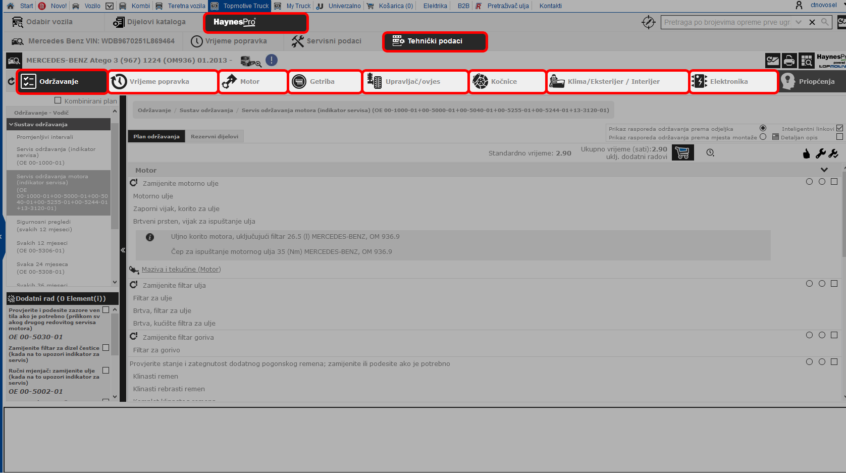Image resolution: width=846 pixels, height=473 pixels.
Task: Click the blue info exclamation icon
Action: tap(271, 60)
